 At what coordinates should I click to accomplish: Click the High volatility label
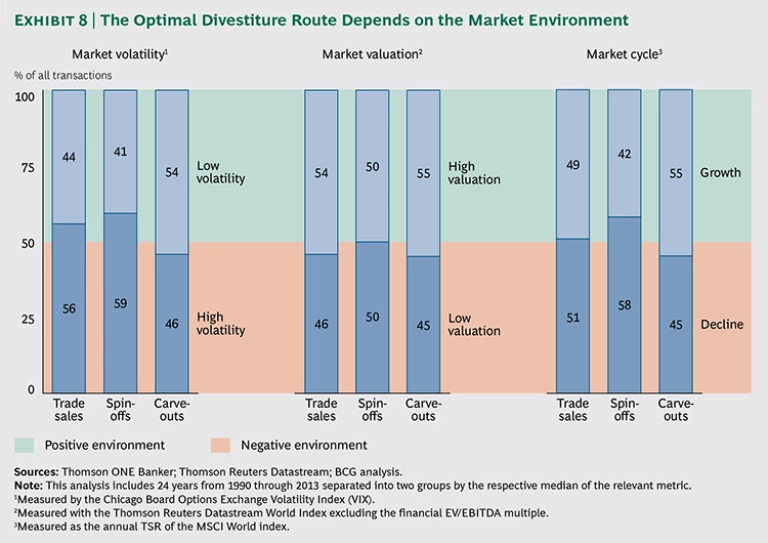coord(221,323)
